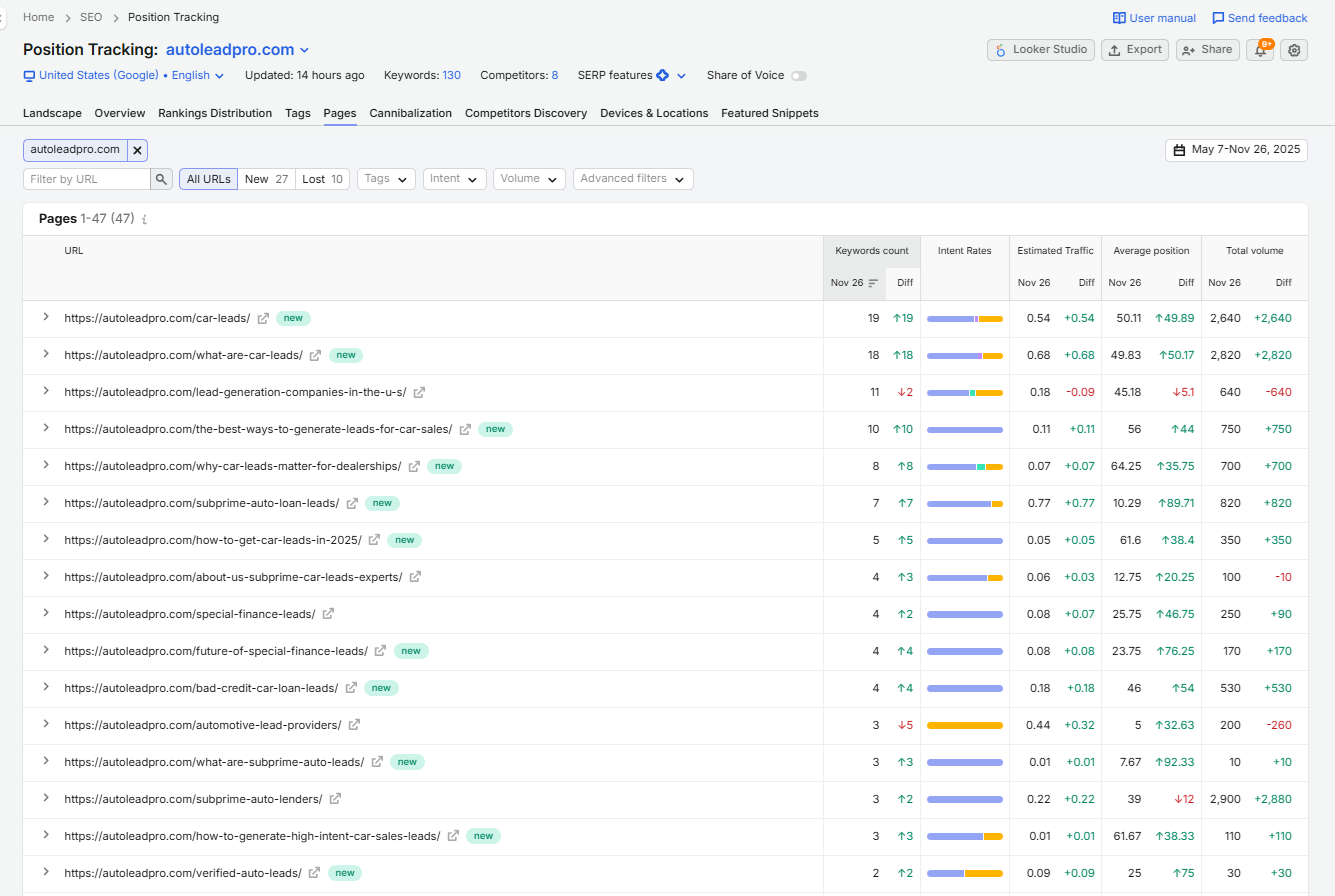The height and width of the screenshot is (896, 1335).
Task: Switch to the Rankings Distribution tab
Action: pos(215,113)
